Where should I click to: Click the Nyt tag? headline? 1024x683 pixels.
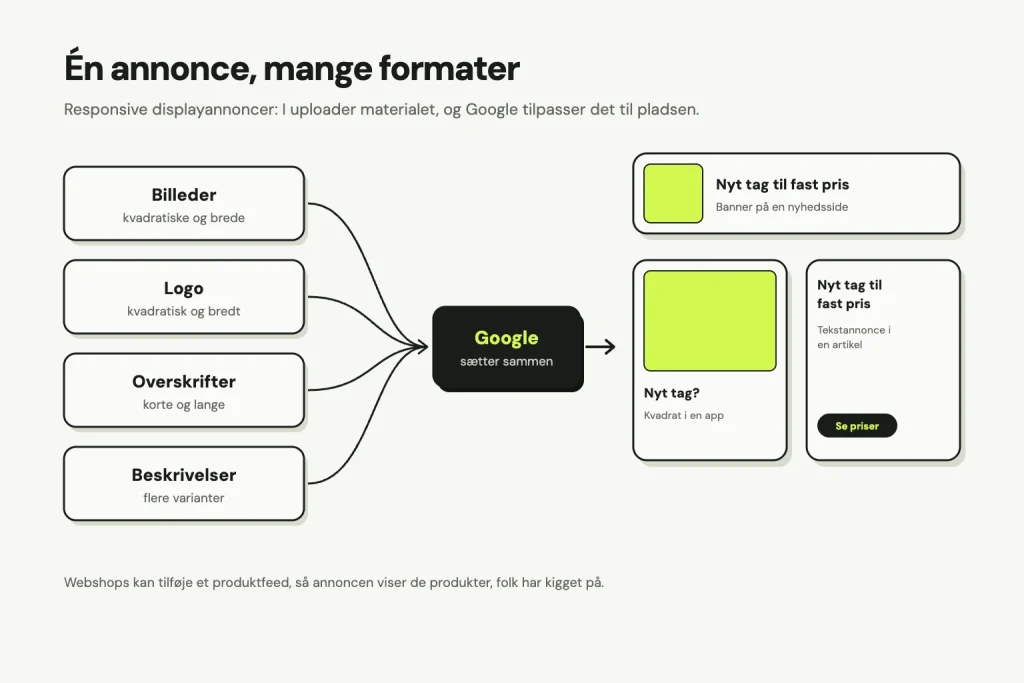tap(671, 393)
